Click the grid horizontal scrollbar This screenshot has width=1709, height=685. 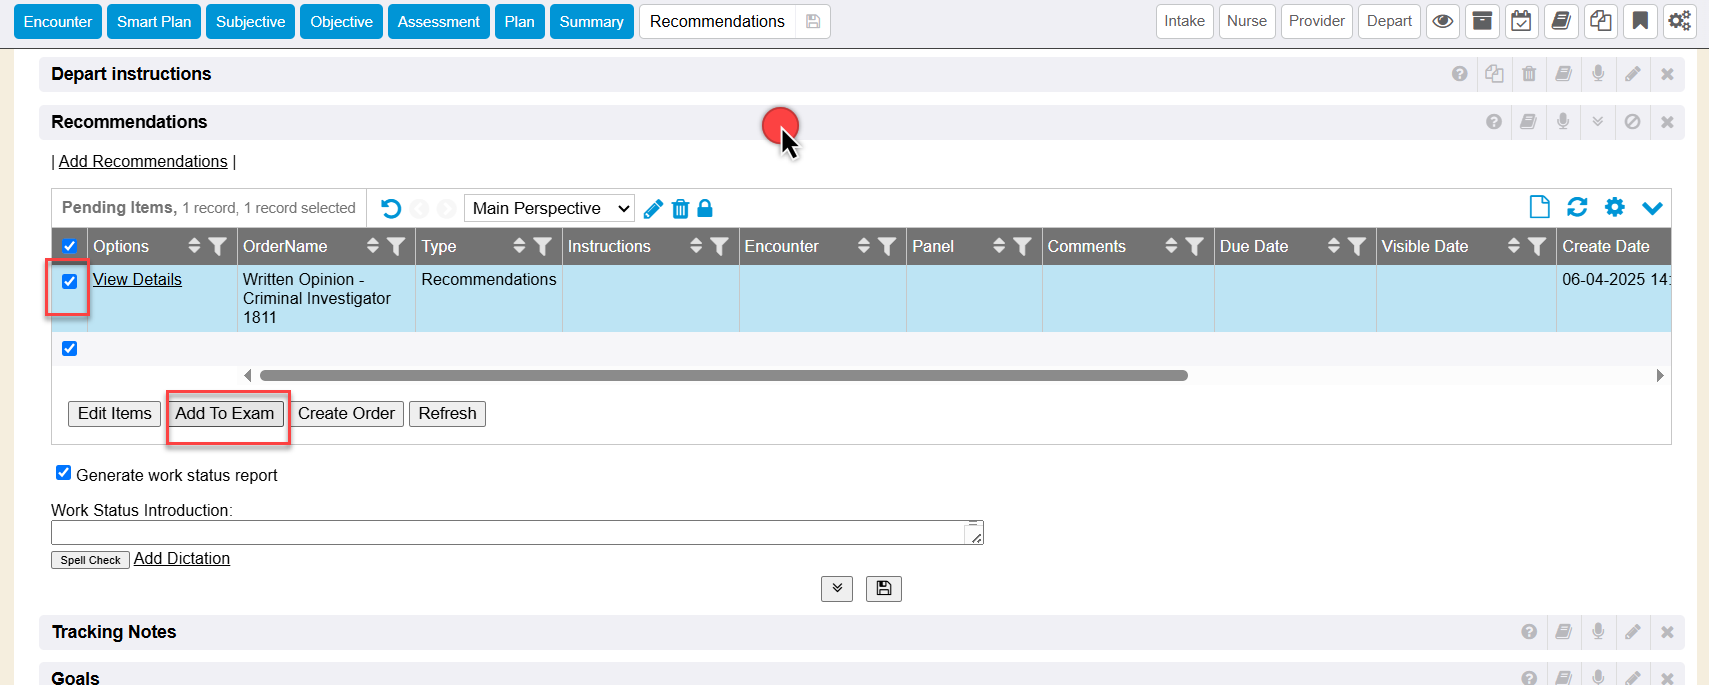point(723,376)
